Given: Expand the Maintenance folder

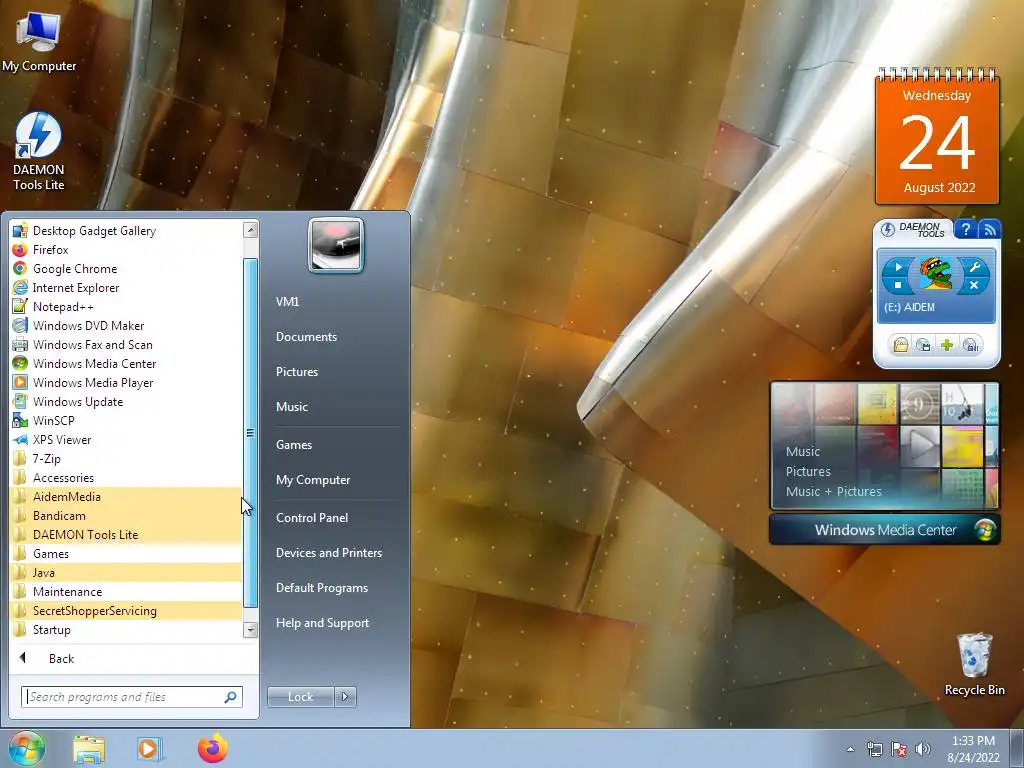Looking at the screenshot, I should click(125, 591).
